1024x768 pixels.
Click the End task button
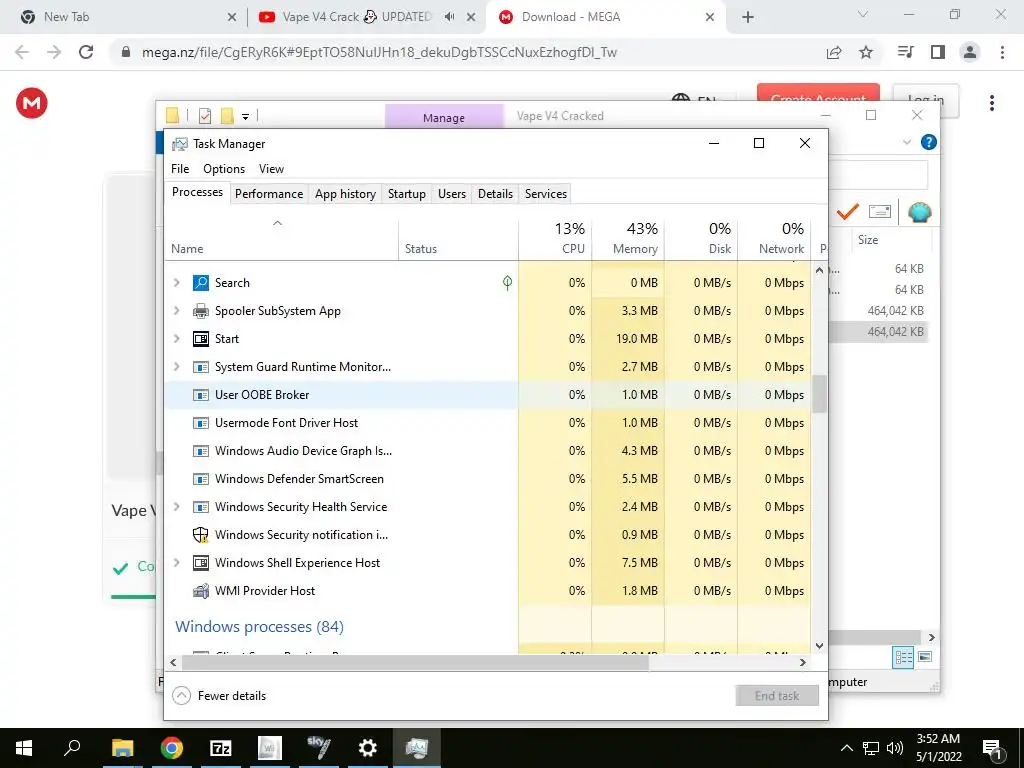(777, 696)
